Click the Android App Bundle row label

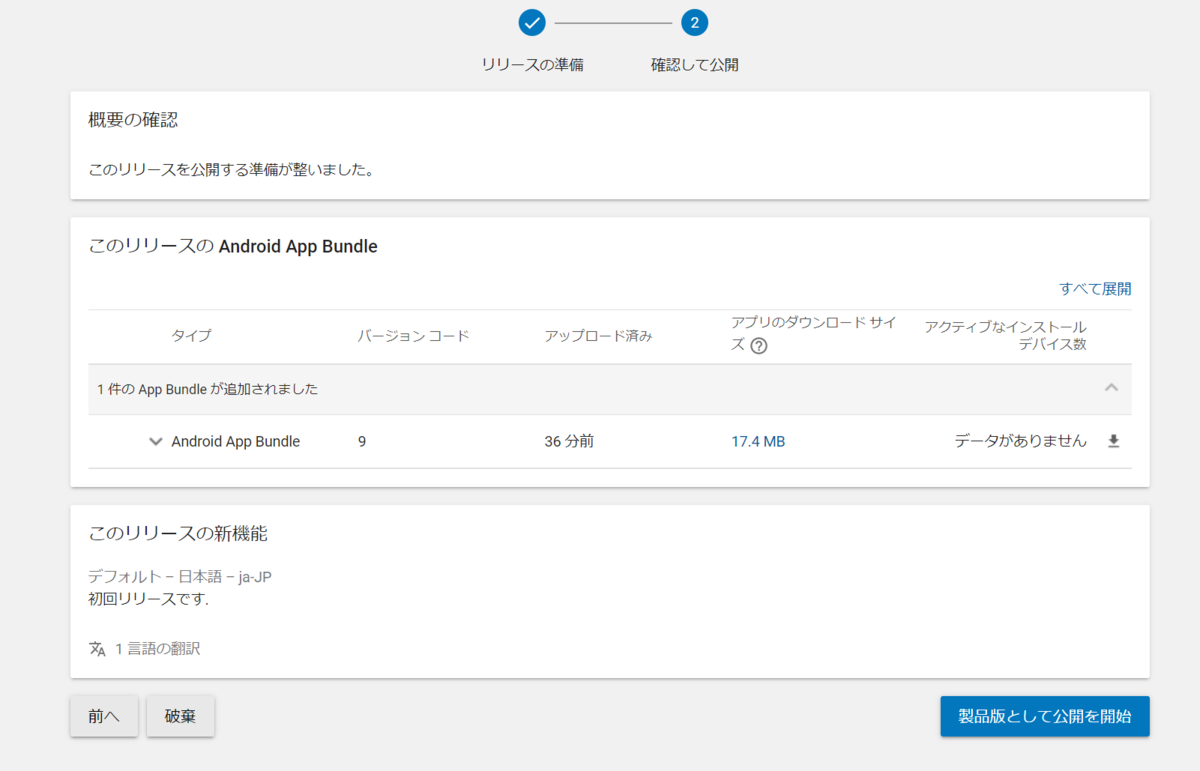tap(236, 441)
